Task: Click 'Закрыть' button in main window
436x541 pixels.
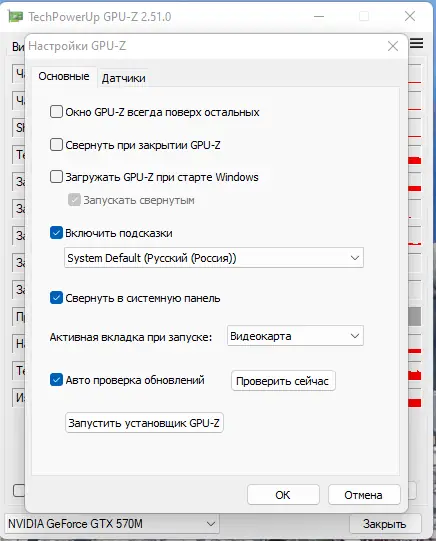Action: (385, 524)
